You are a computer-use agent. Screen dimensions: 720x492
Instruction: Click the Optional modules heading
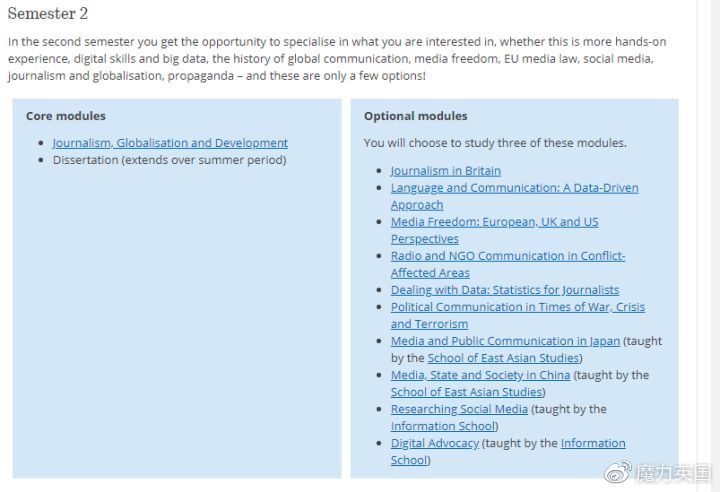point(416,116)
